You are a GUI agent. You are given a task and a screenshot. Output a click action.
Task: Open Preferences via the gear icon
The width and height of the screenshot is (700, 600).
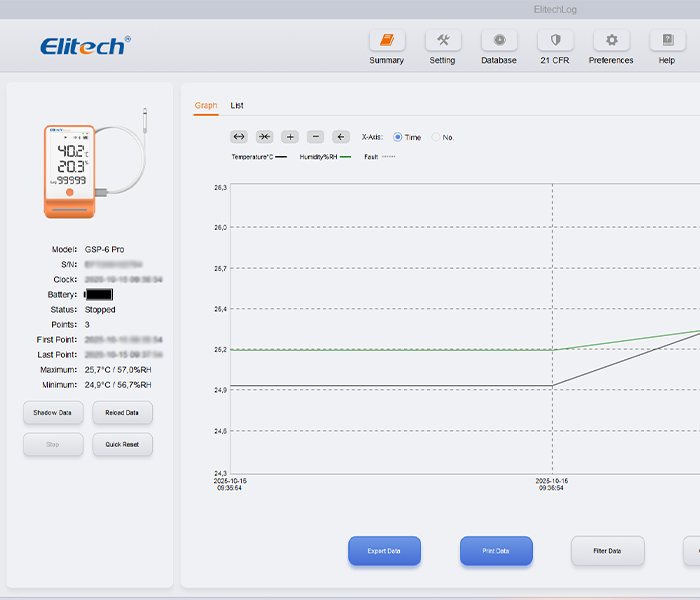(611, 41)
